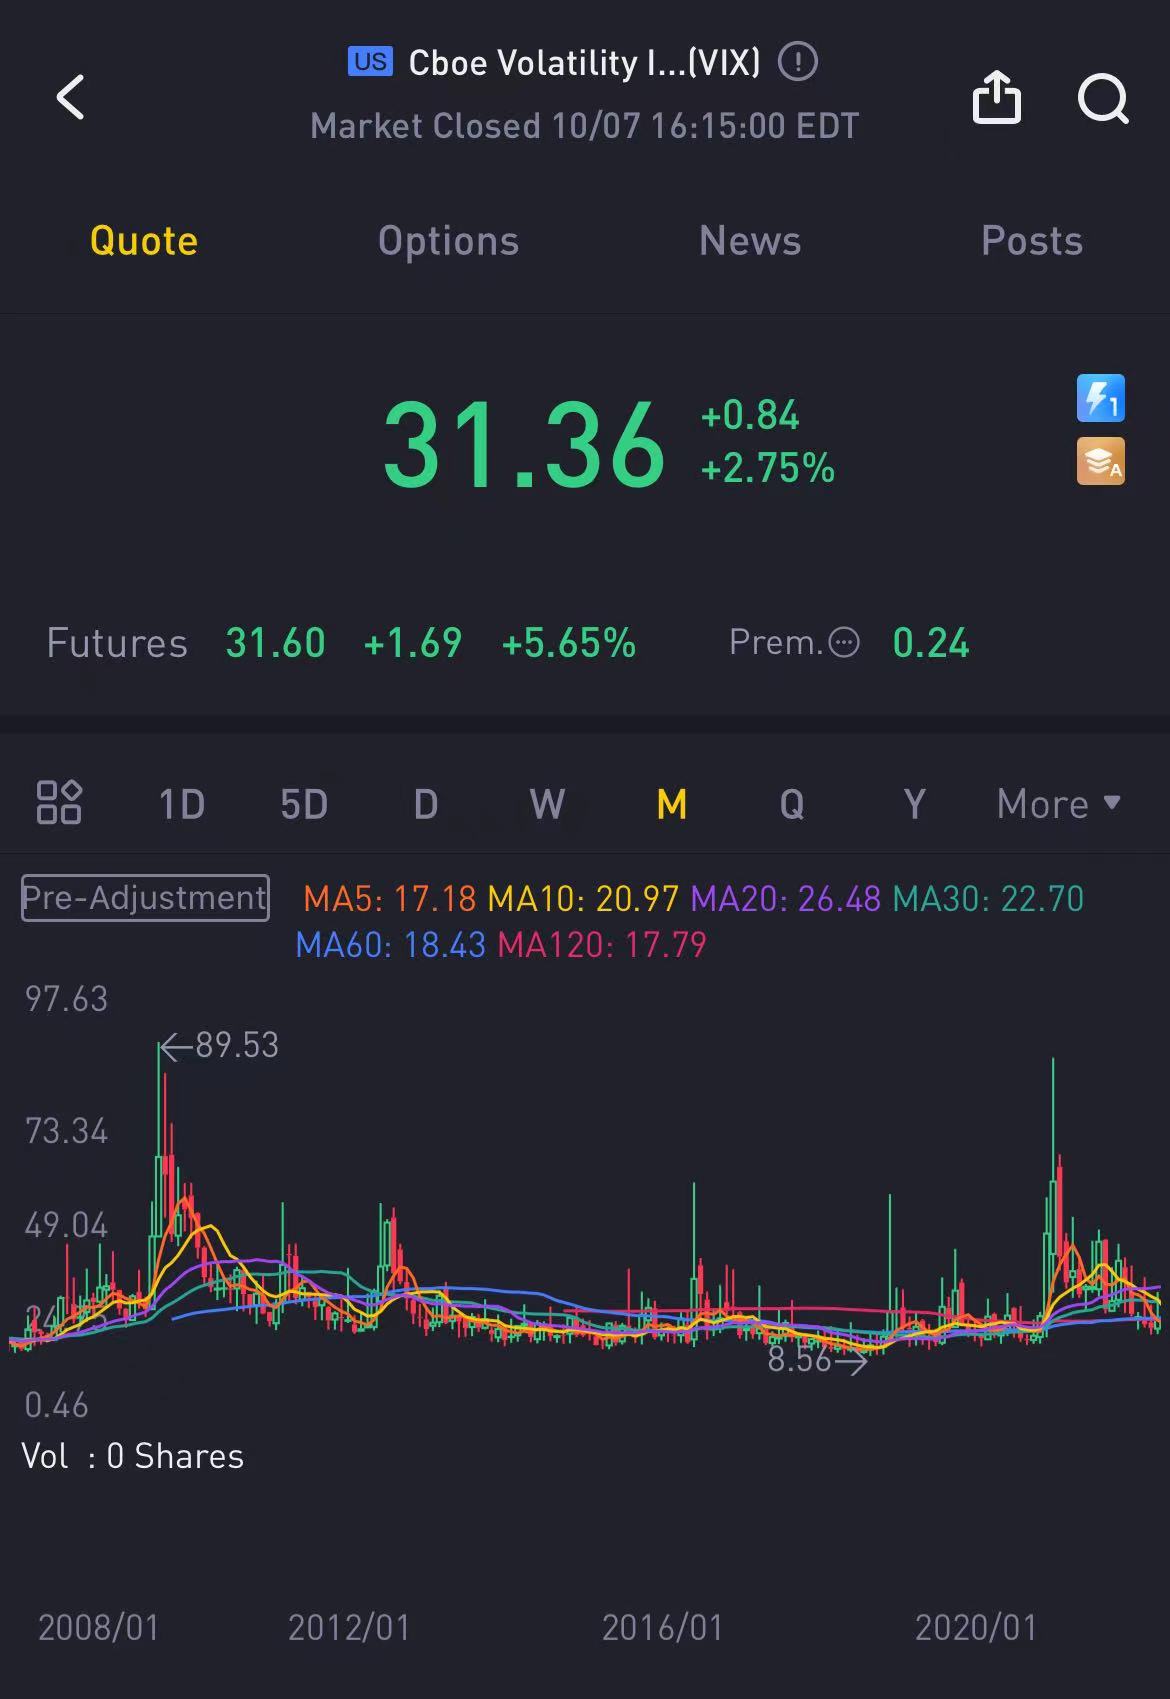Switch to the Quote tab
This screenshot has height=1699, width=1170.
point(144,241)
